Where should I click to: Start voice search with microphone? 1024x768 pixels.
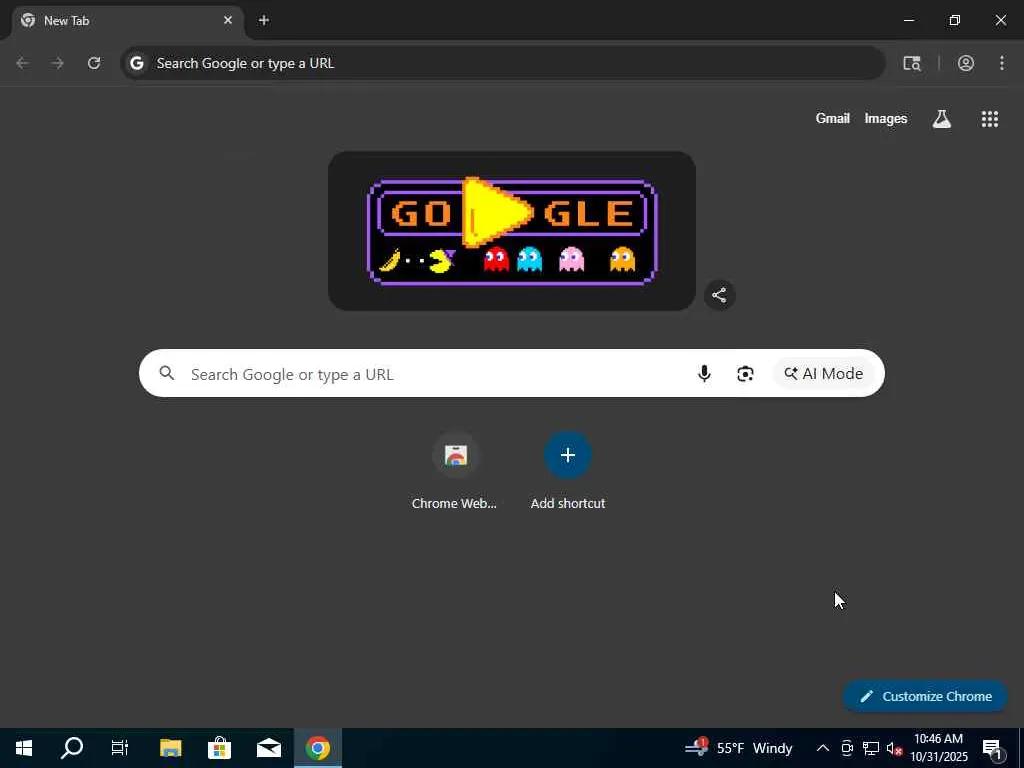click(704, 374)
